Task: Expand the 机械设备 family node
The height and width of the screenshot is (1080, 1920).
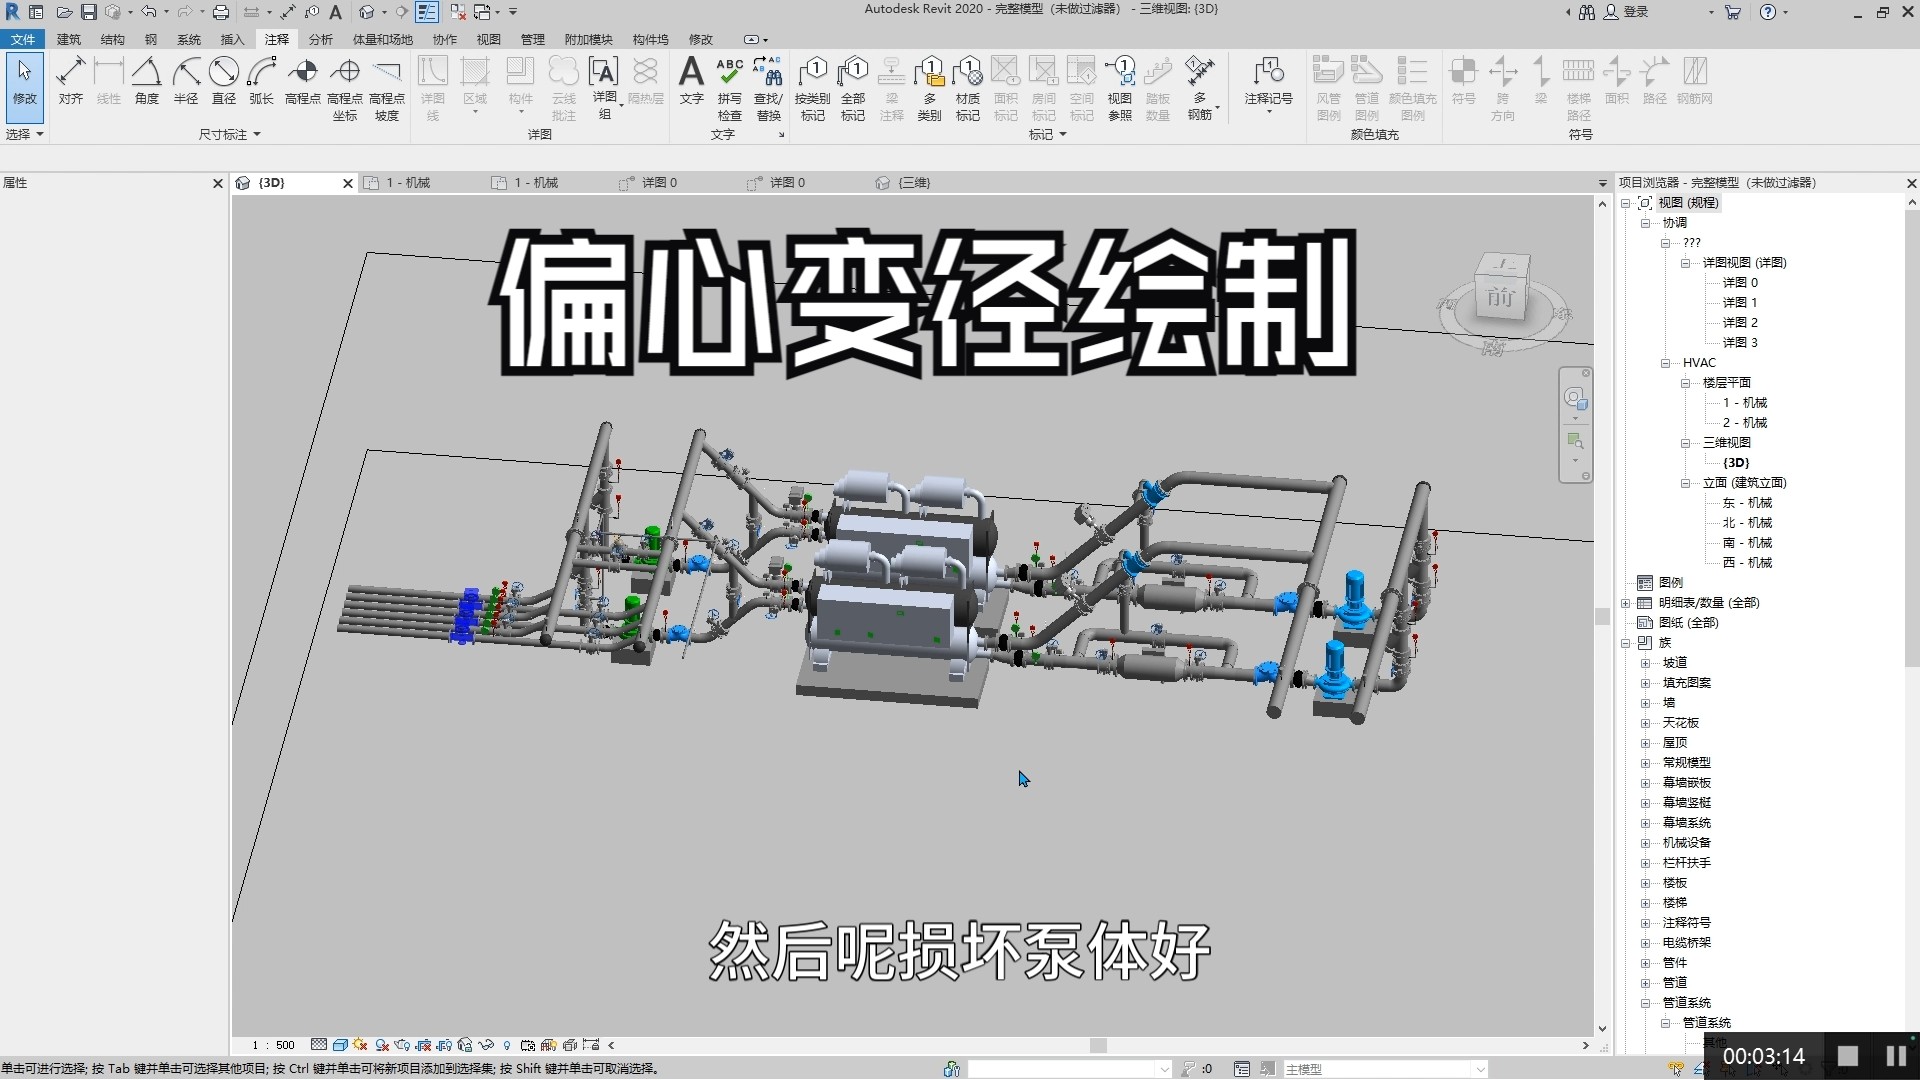Action: (1646, 843)
